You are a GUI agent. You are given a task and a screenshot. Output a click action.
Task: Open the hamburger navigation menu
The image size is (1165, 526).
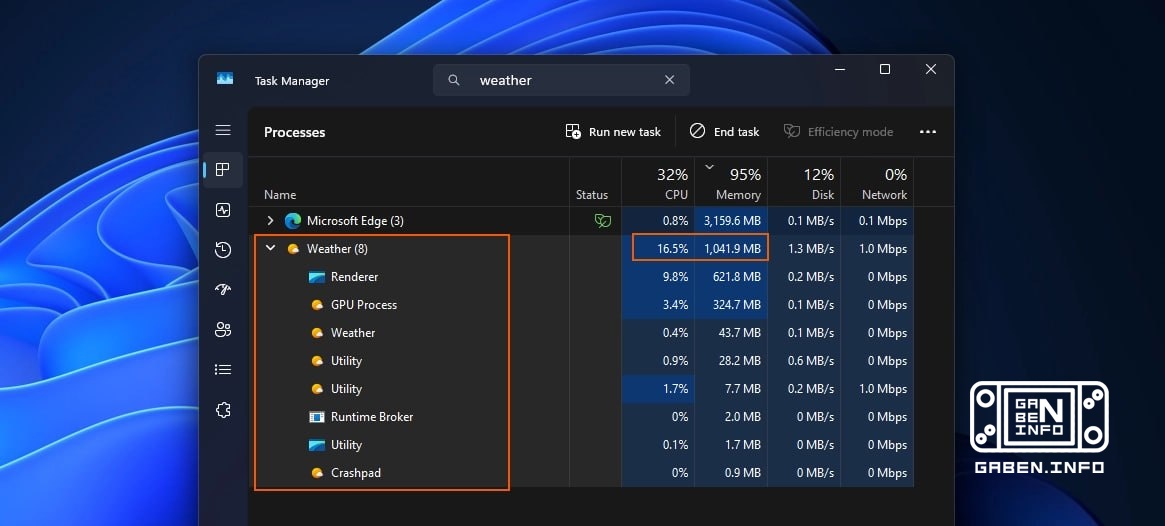[223, 131]
